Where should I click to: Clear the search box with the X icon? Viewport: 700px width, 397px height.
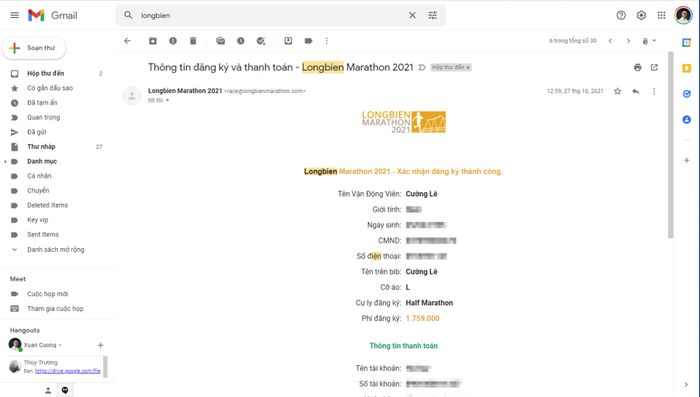[x=412, y=15]
